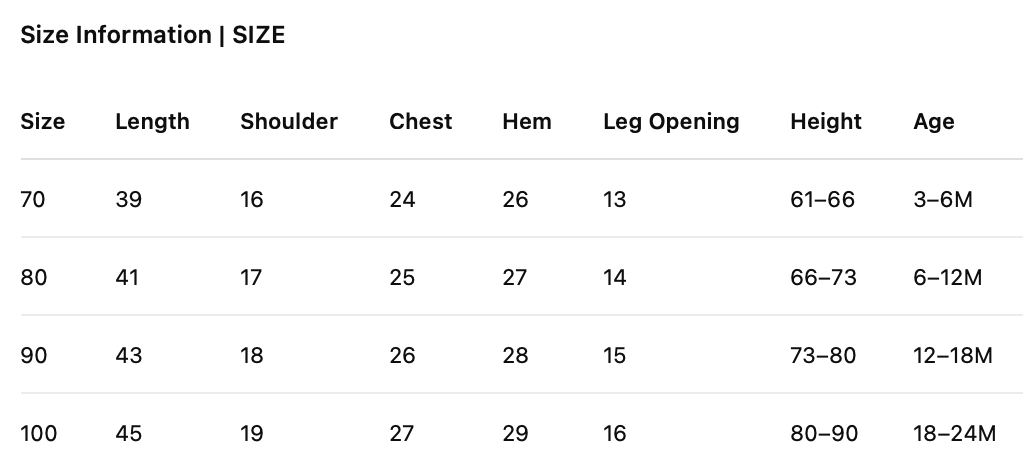The height and width of the screenshot is (474, 1024).
Task: Select the 3–6M age cell
Action: 943,199
